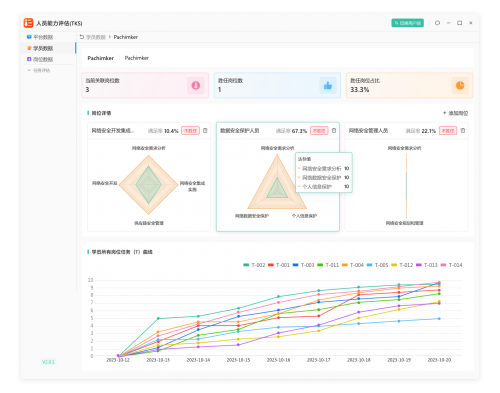Open the third sidebar item with purple icon
The width and height of the screenshot is (500, 393).
coord(40,59)
